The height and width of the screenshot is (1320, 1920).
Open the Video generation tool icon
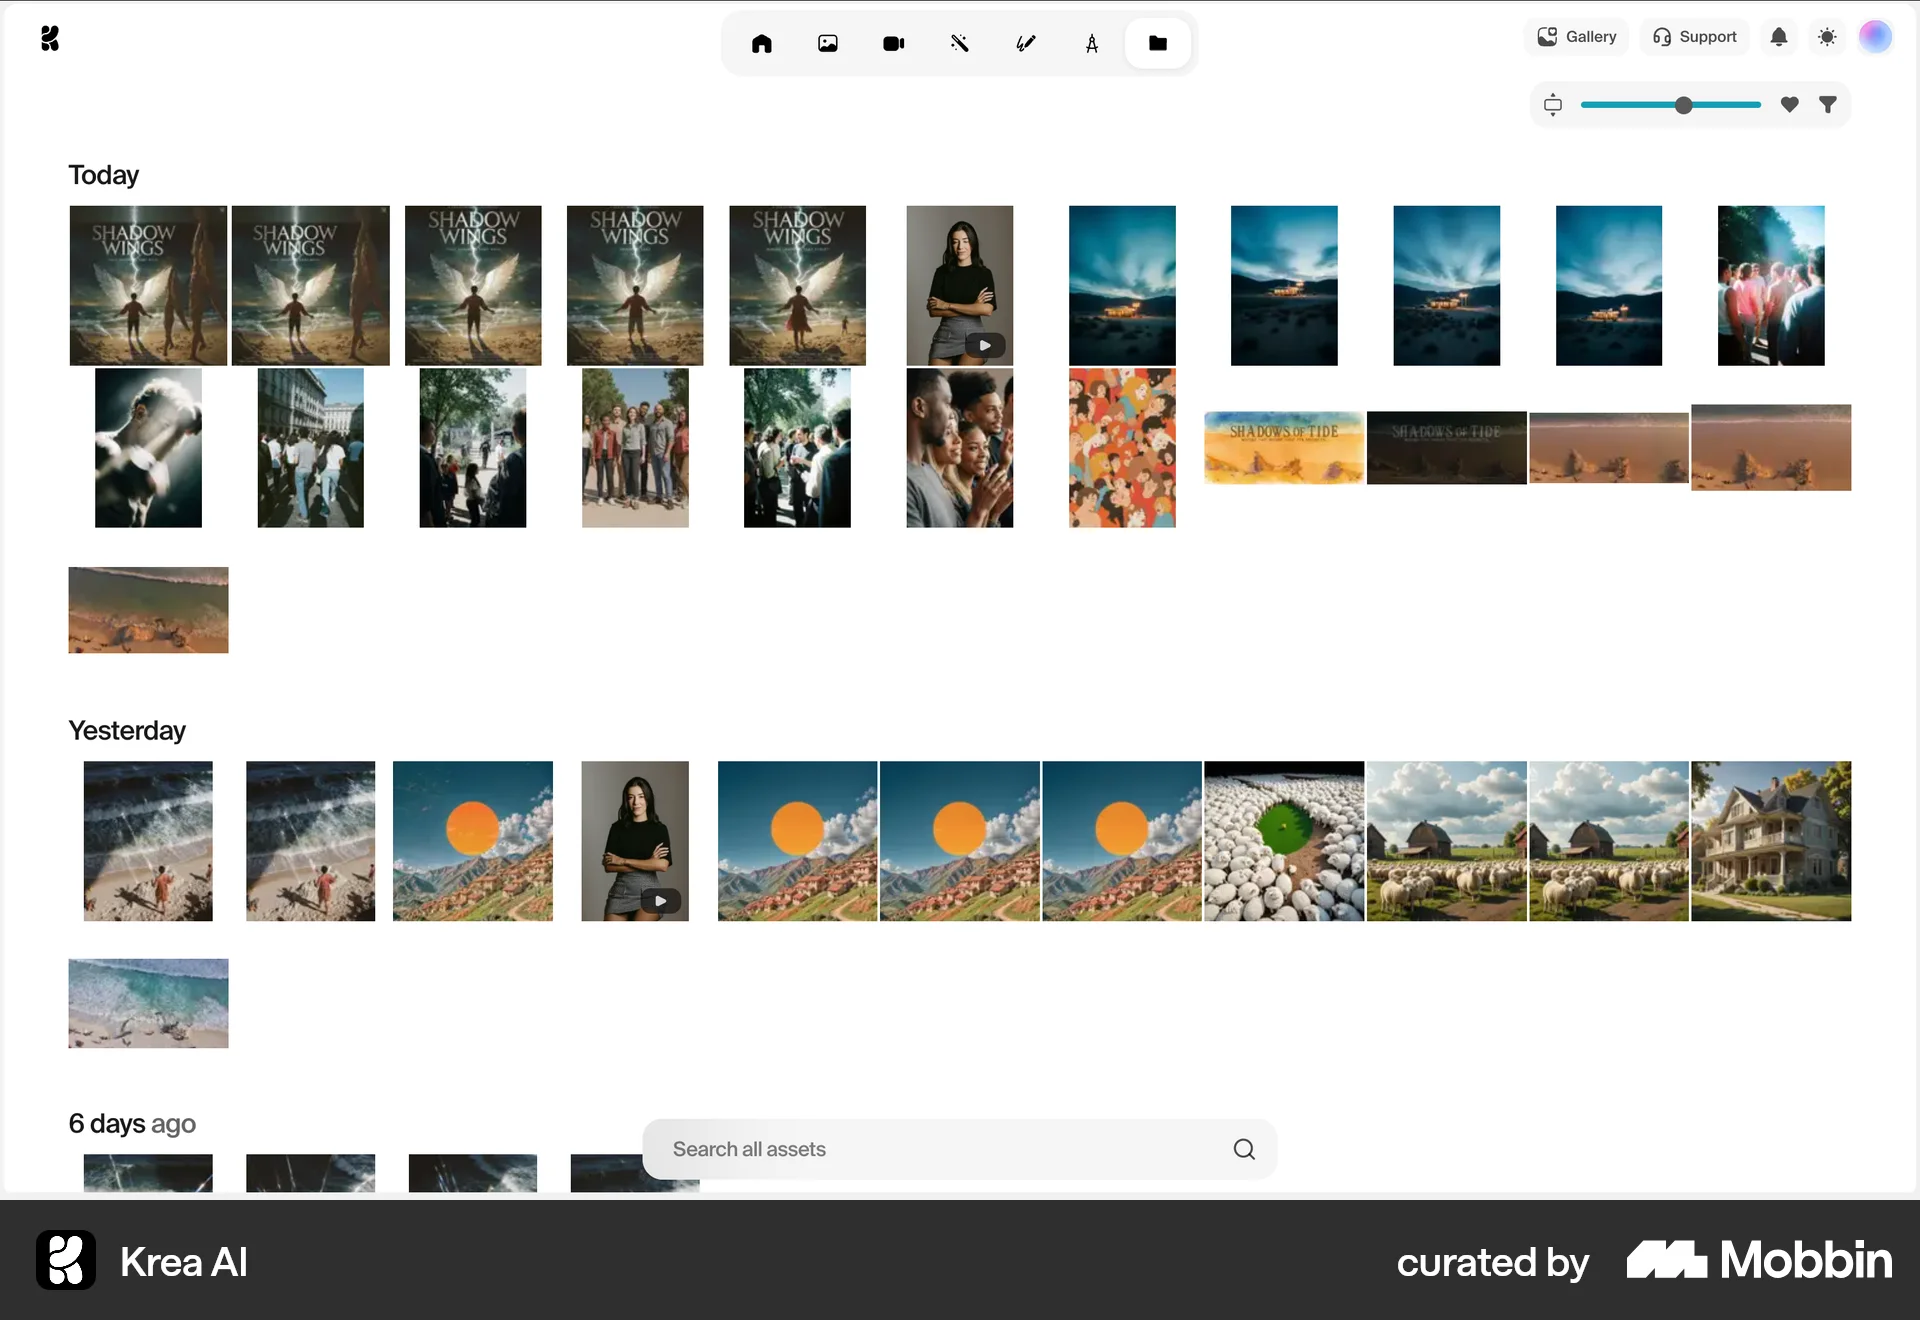894,43
